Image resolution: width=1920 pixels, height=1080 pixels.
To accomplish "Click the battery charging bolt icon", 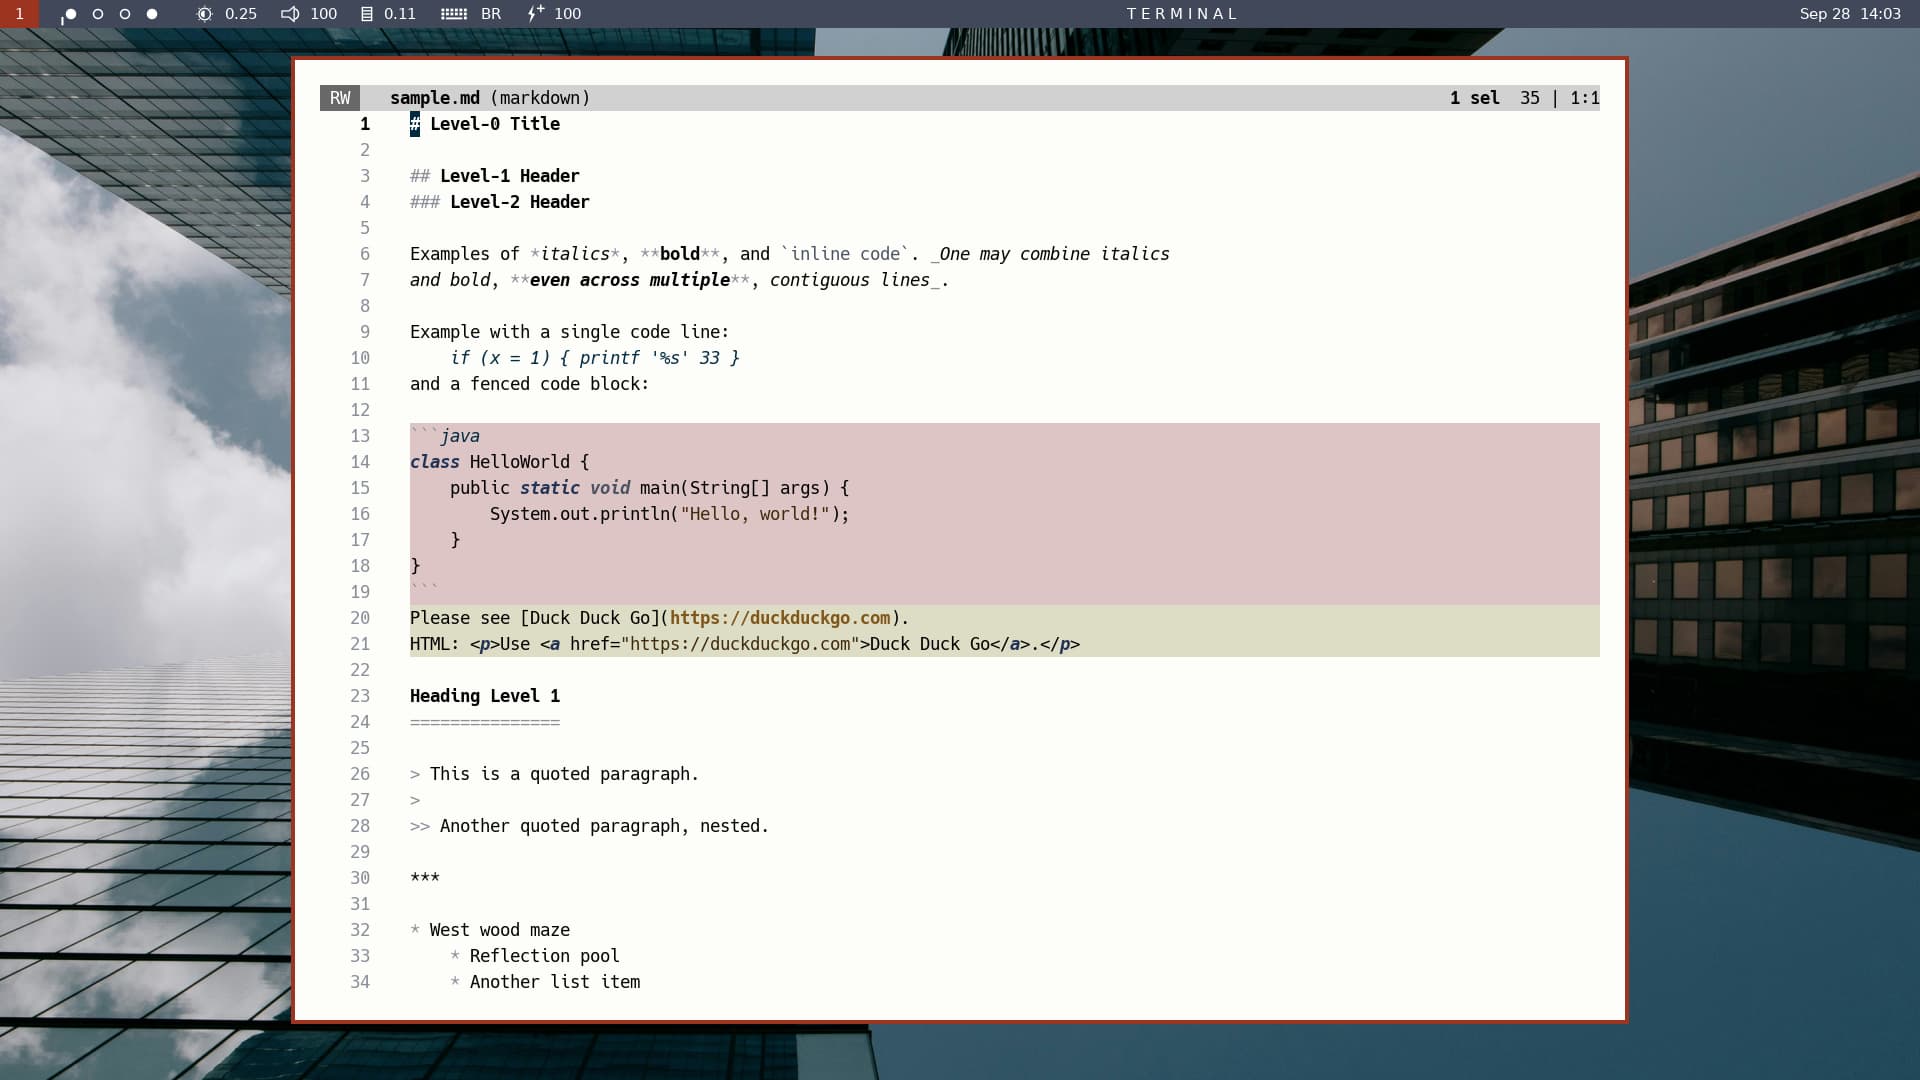I will click(536, 13).
